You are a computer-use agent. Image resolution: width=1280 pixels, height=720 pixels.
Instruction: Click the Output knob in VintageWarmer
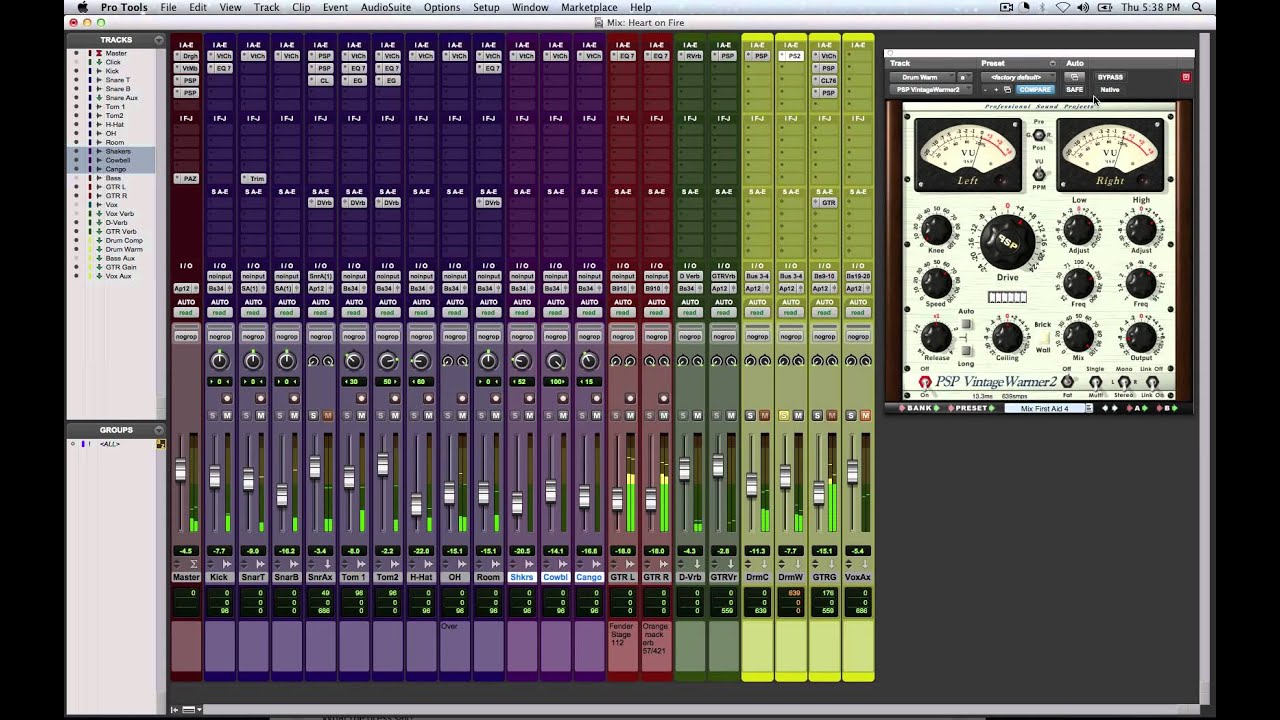1141,336
